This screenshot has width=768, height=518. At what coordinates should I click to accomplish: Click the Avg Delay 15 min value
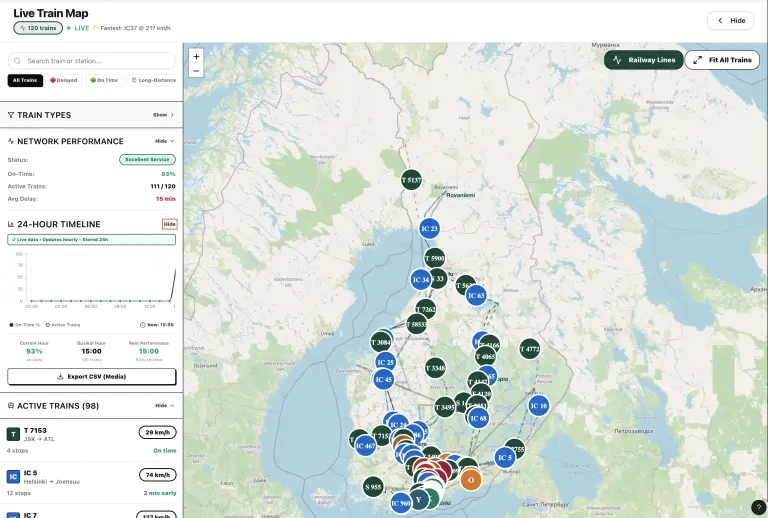pos(166,199)
